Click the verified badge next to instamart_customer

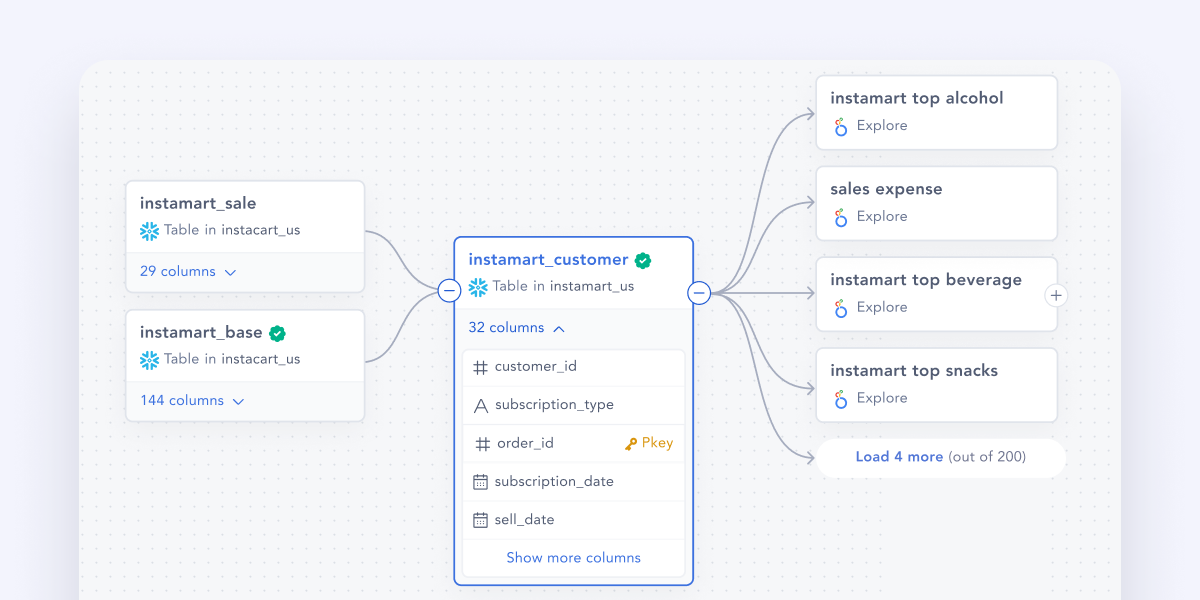pos(643,260)
